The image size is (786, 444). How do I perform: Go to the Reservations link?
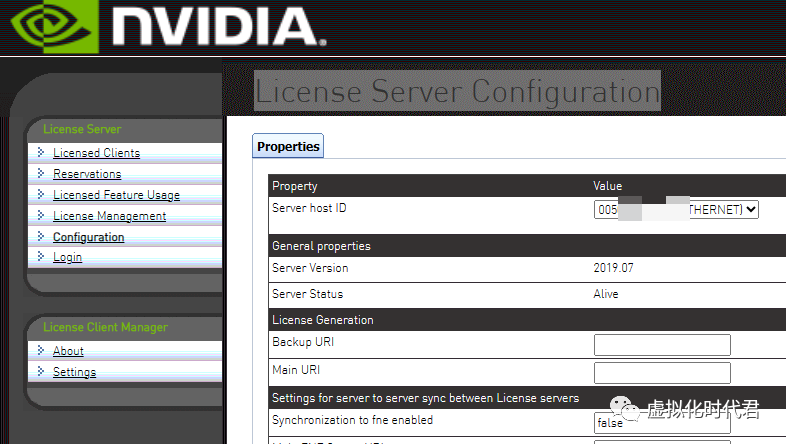tap(87, 174)
